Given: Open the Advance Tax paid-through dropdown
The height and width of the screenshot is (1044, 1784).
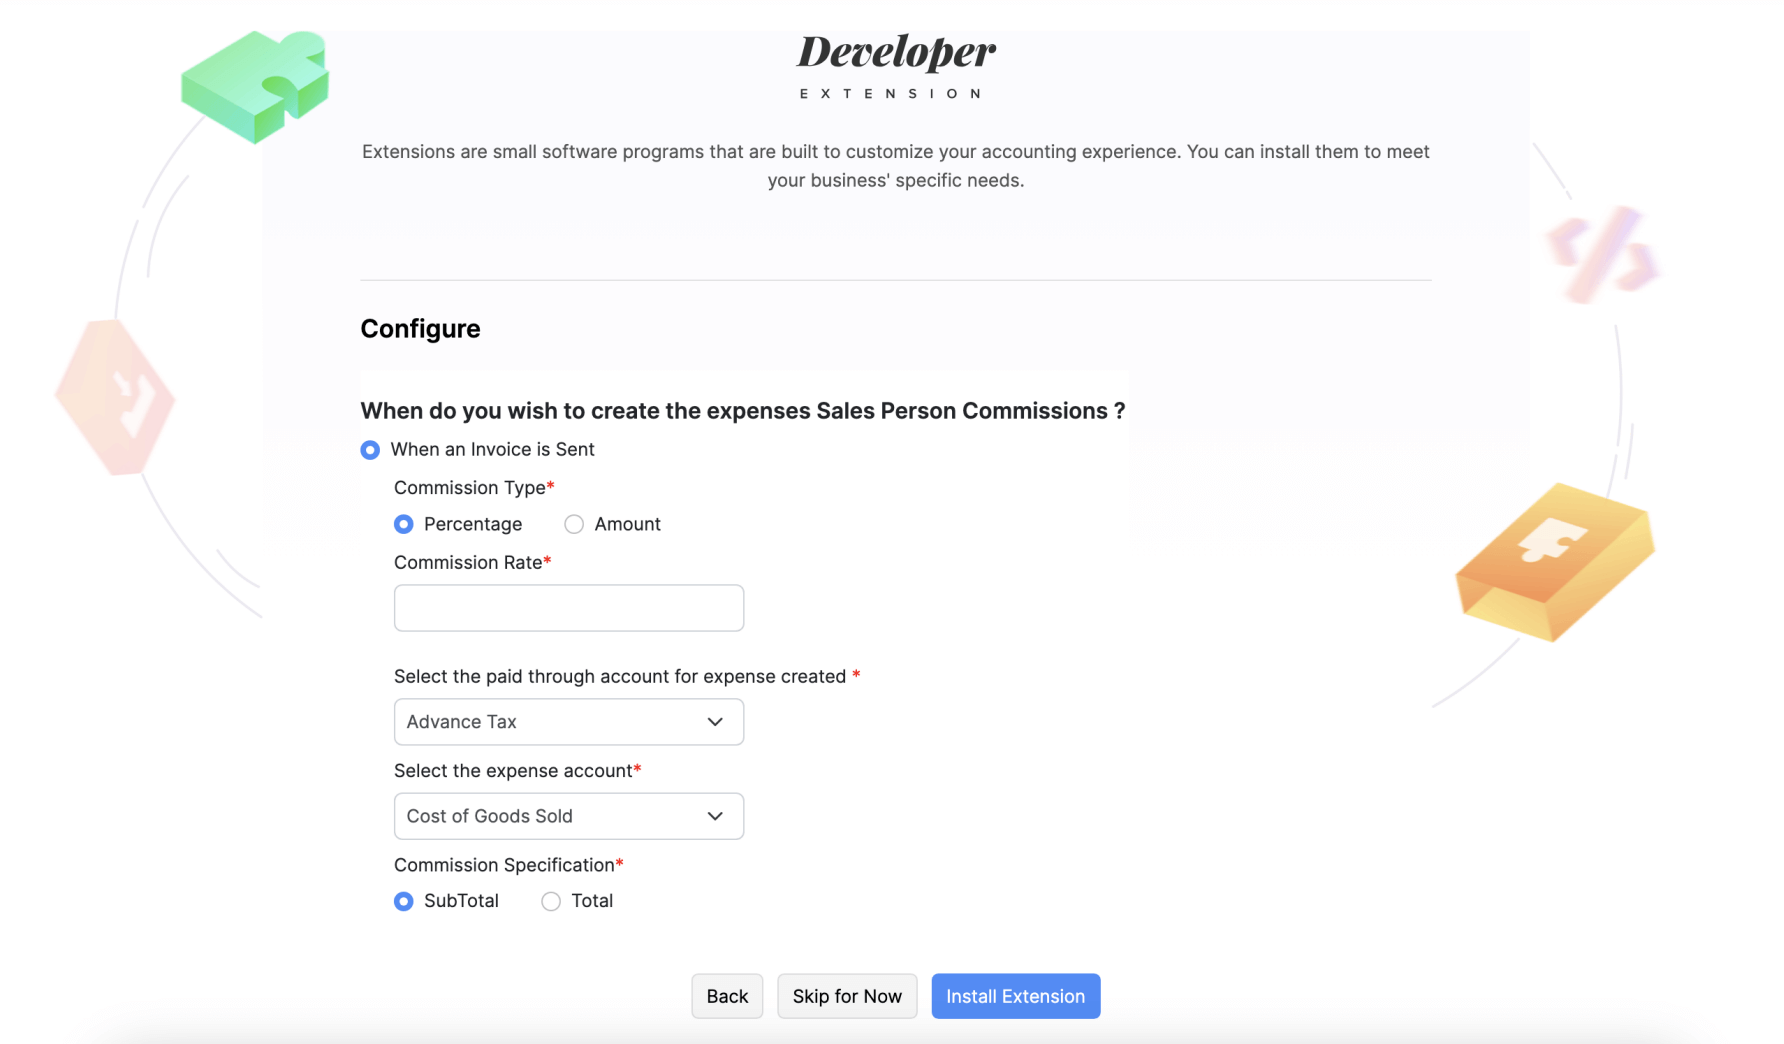Looking at the screenshot, I should pyautogui.click(x=568, y=721).
